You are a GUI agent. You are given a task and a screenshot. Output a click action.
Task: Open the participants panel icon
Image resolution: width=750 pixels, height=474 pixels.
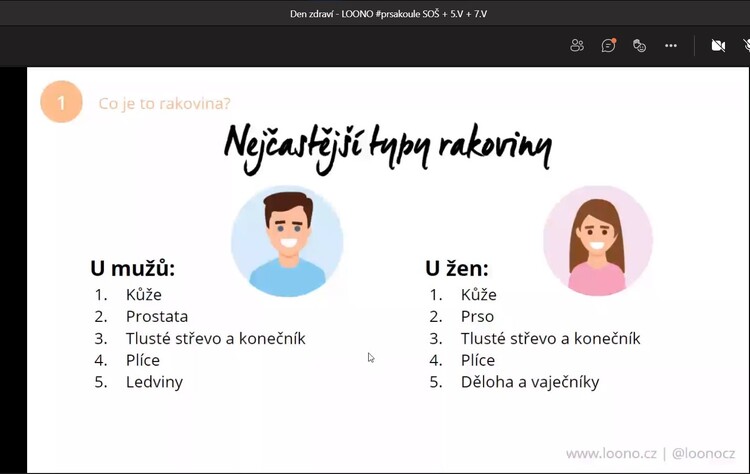click(x=577, y=45)
